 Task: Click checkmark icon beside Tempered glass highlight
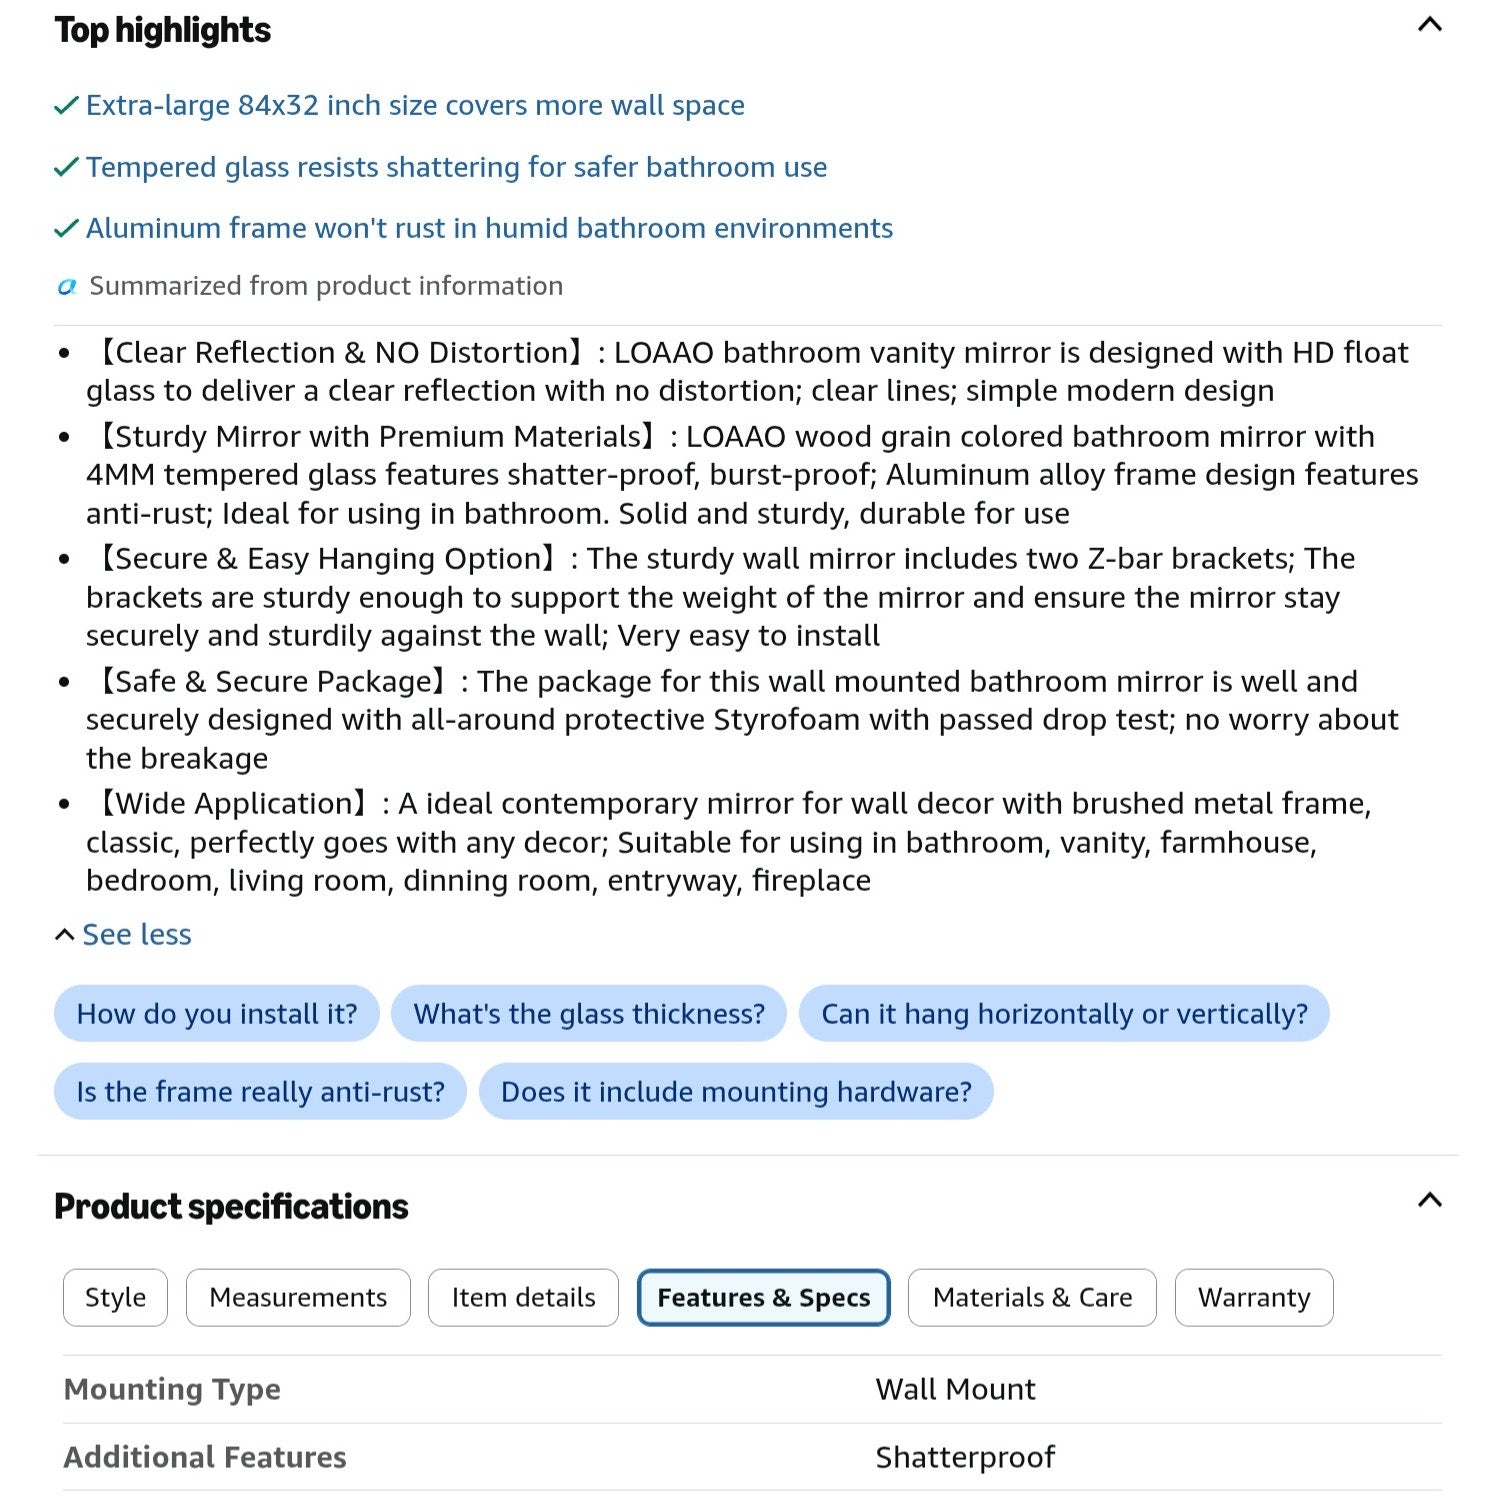tap(66, 168)
